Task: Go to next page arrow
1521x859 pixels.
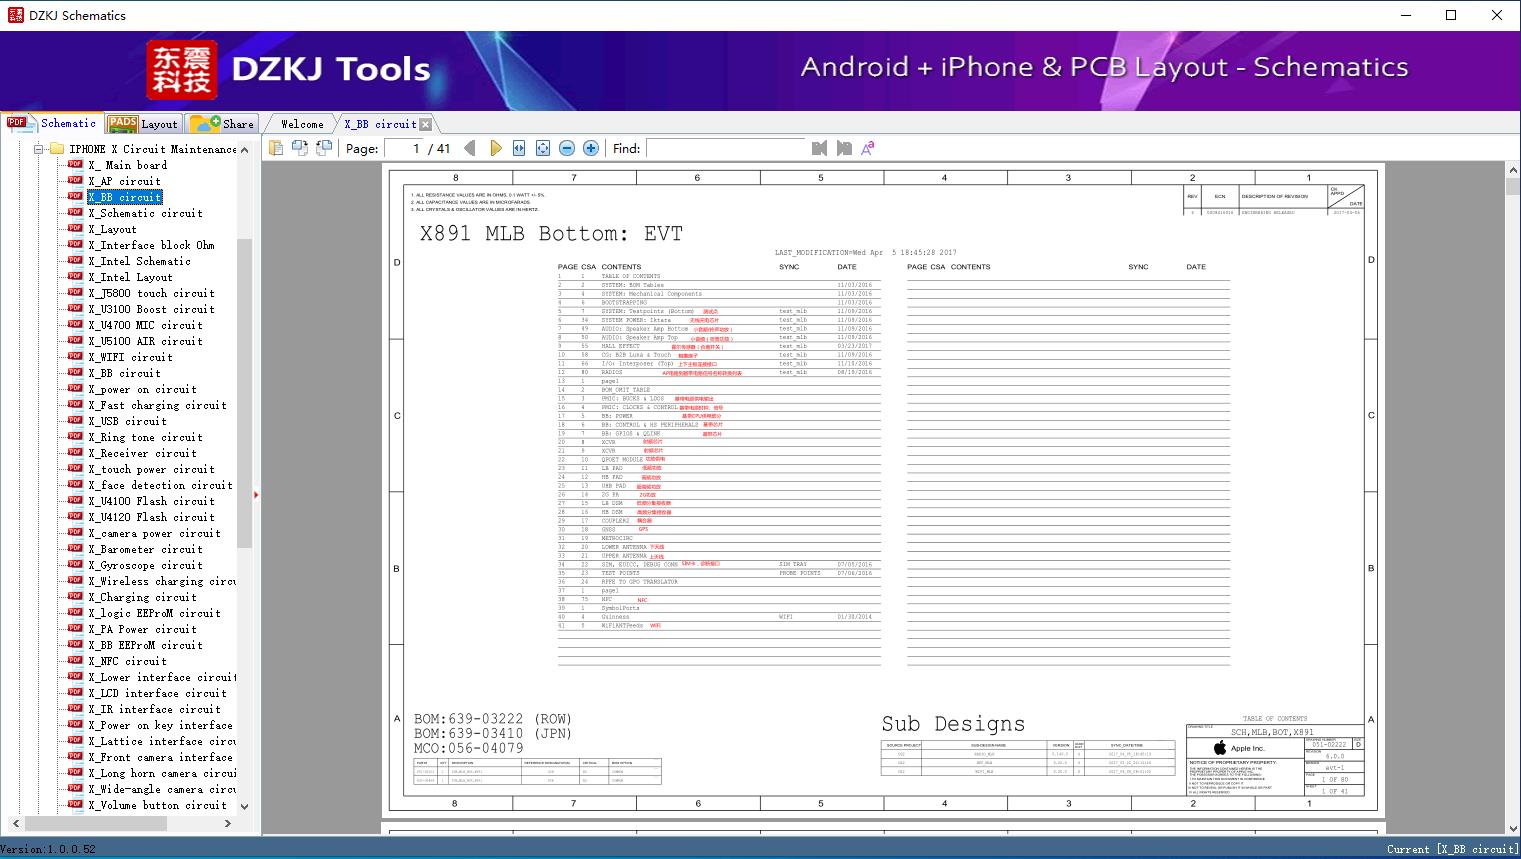Action: 495,148
